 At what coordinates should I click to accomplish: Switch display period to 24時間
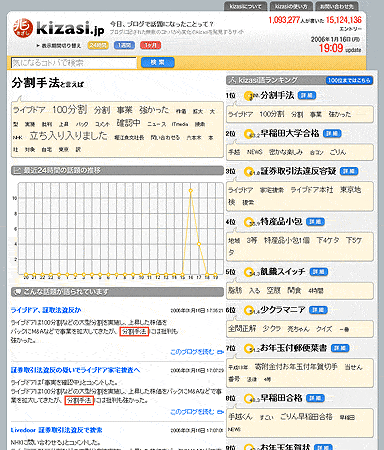tap(98, 45)
